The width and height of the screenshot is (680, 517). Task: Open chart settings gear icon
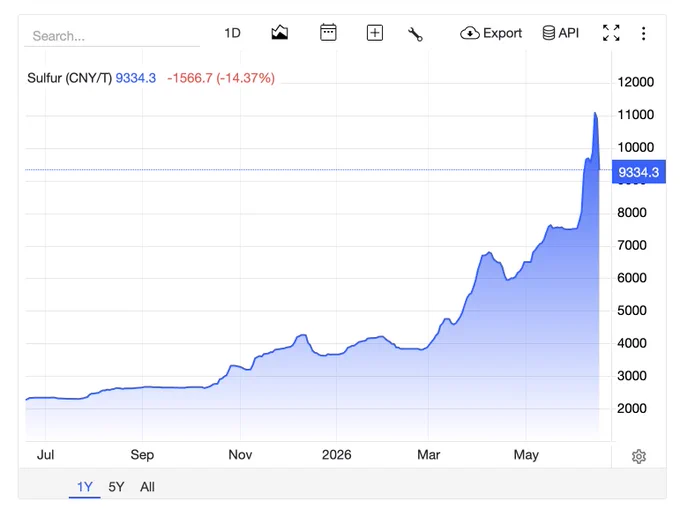pyautogui.click(x=639, y=456)
